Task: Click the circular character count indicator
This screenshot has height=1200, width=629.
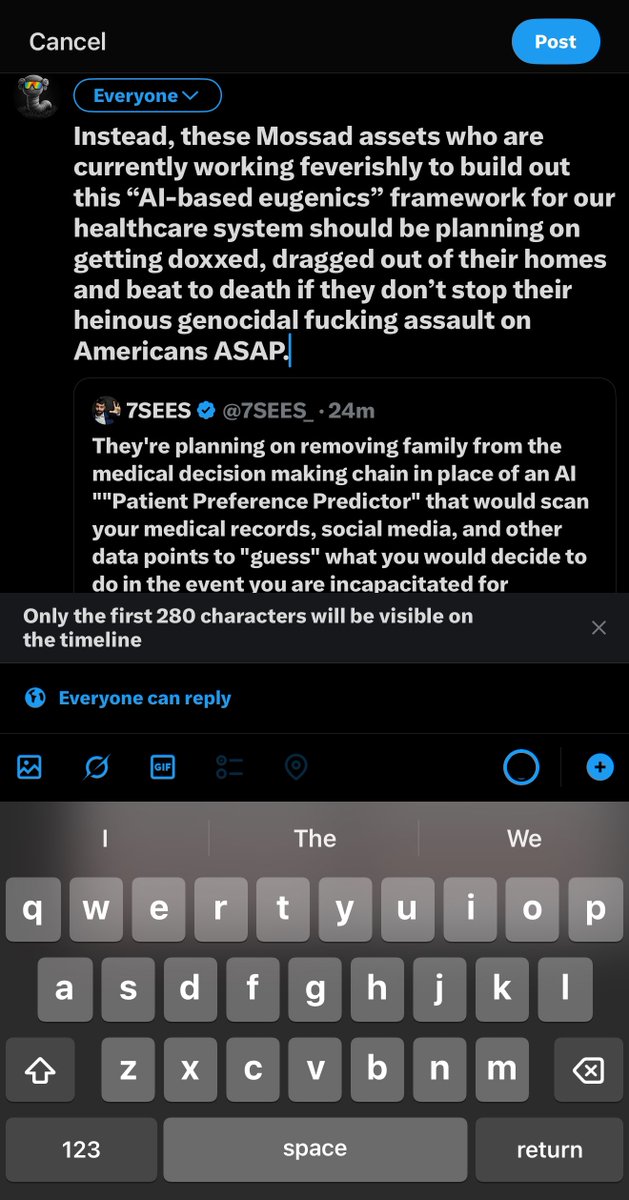Action: pos(521,767)
